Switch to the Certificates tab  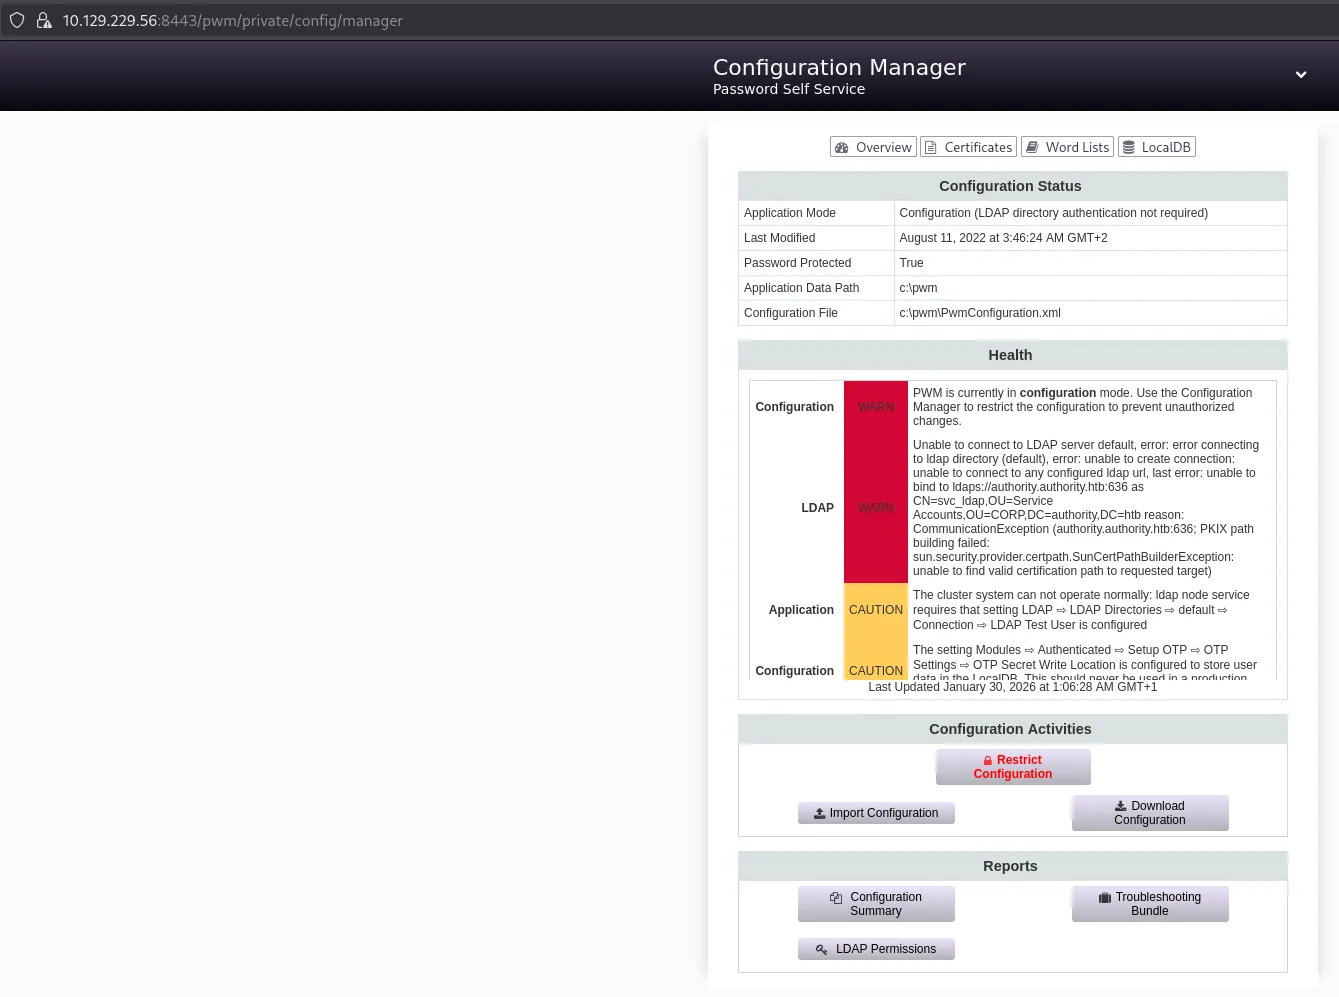click(968, 147)
